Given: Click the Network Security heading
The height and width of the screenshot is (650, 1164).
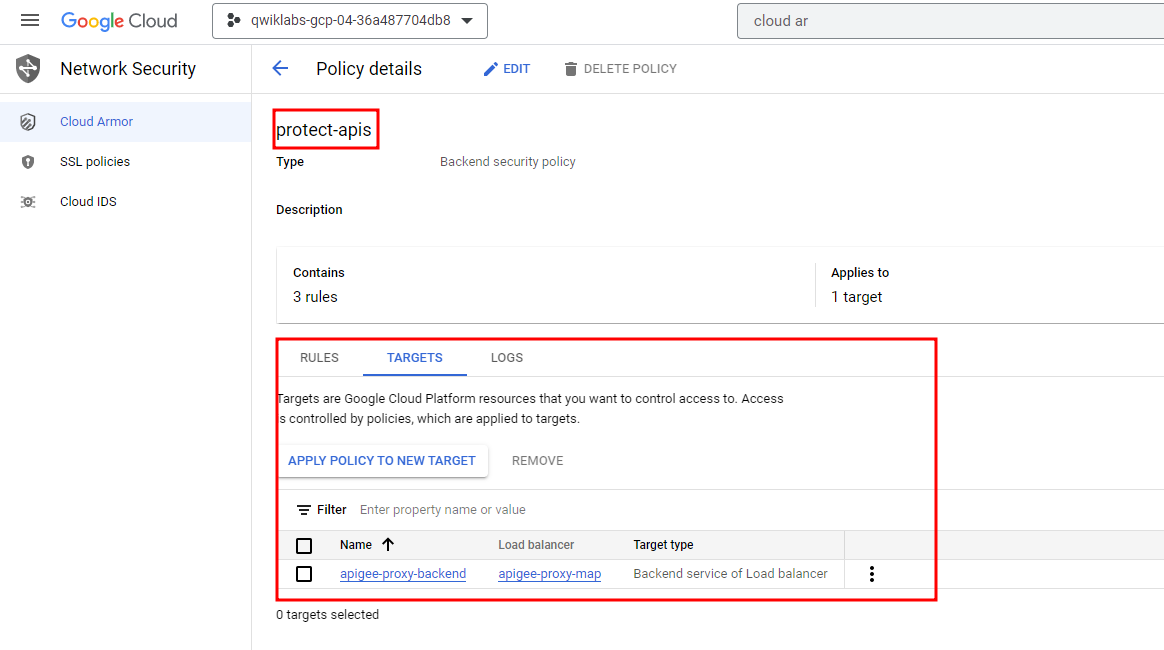Looking at the screenshot, I should click(x=128, y=69).
